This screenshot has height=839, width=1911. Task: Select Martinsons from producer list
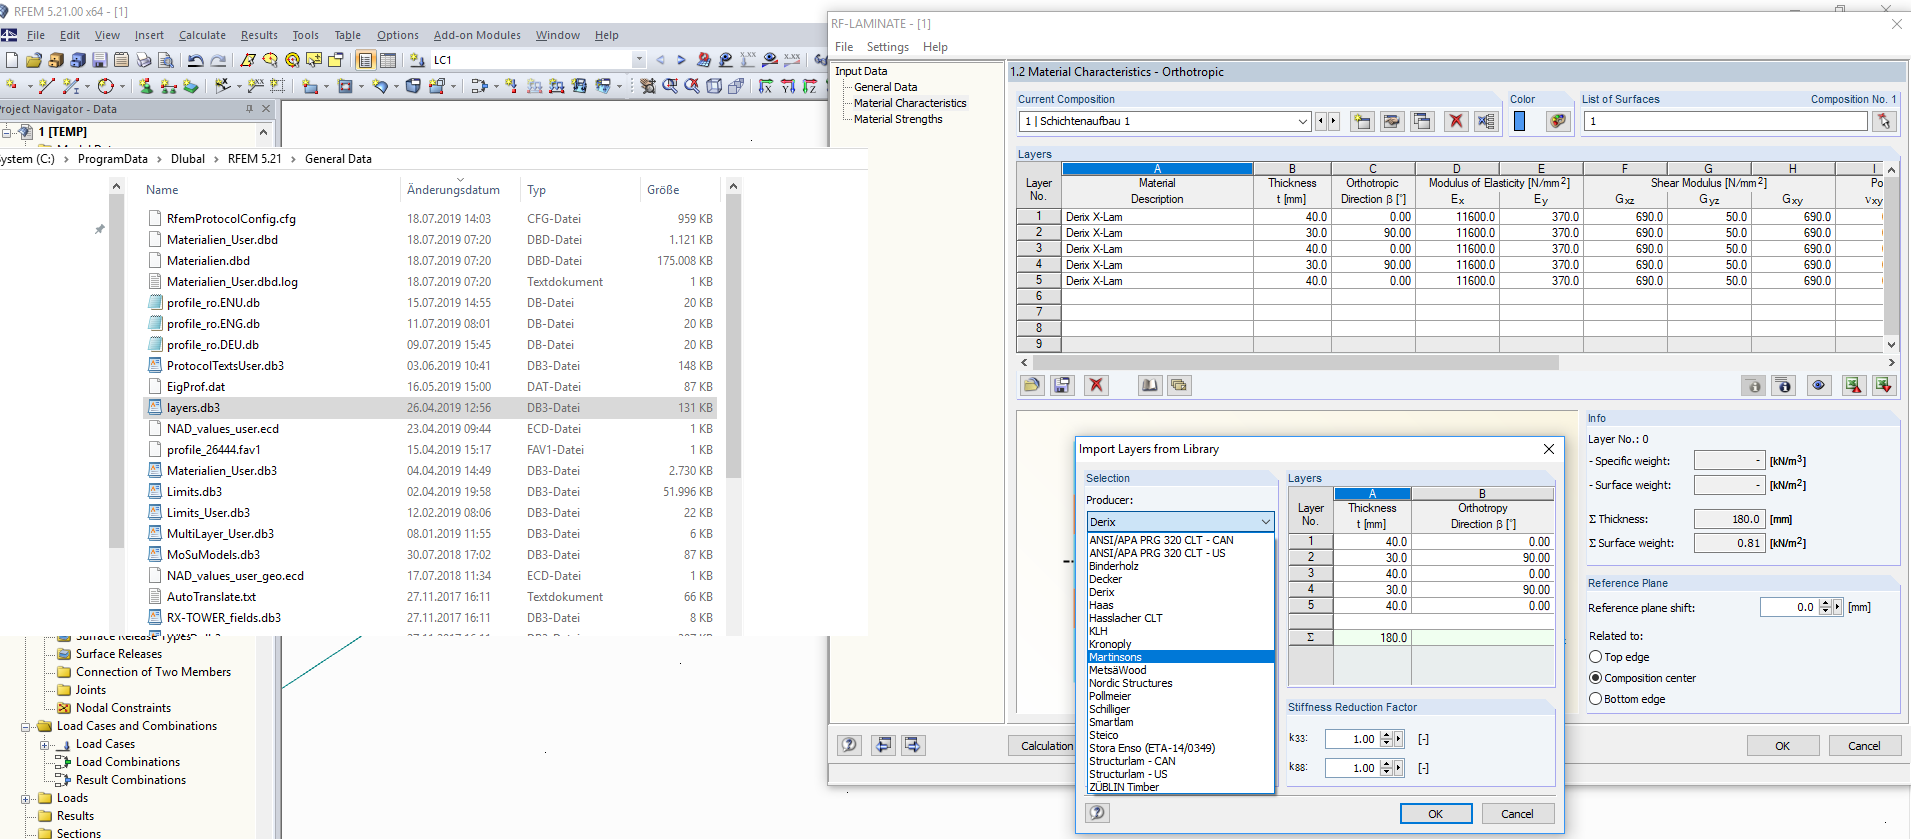pyautogui.click(x=1116, y=657)
